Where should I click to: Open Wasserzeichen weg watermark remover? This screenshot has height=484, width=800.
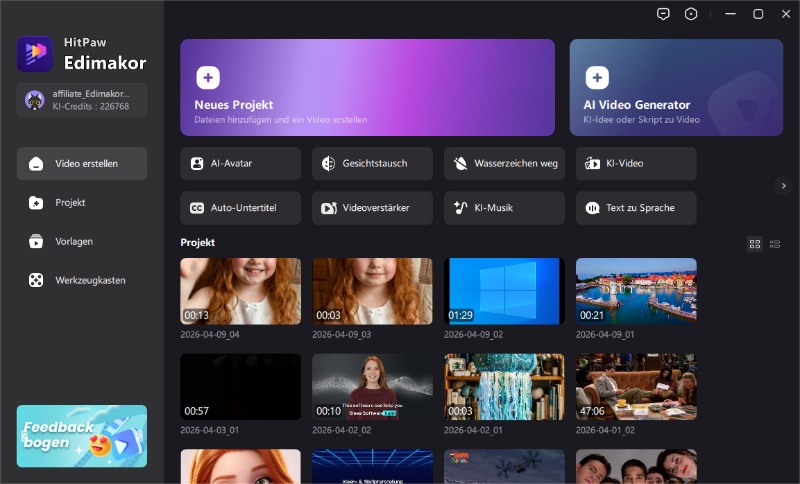click(504, 163)
